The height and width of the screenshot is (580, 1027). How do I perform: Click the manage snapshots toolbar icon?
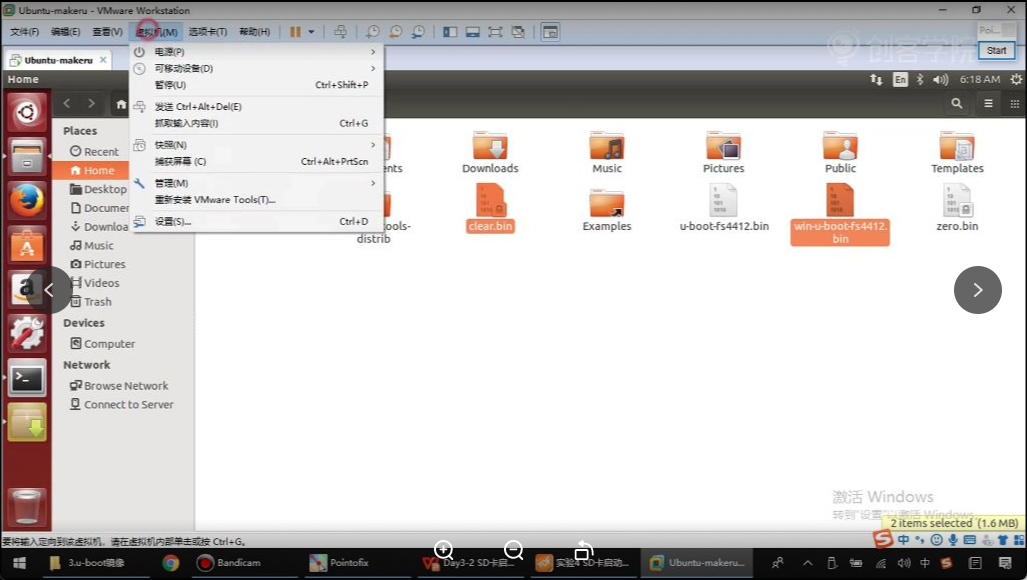coord(418,31)
